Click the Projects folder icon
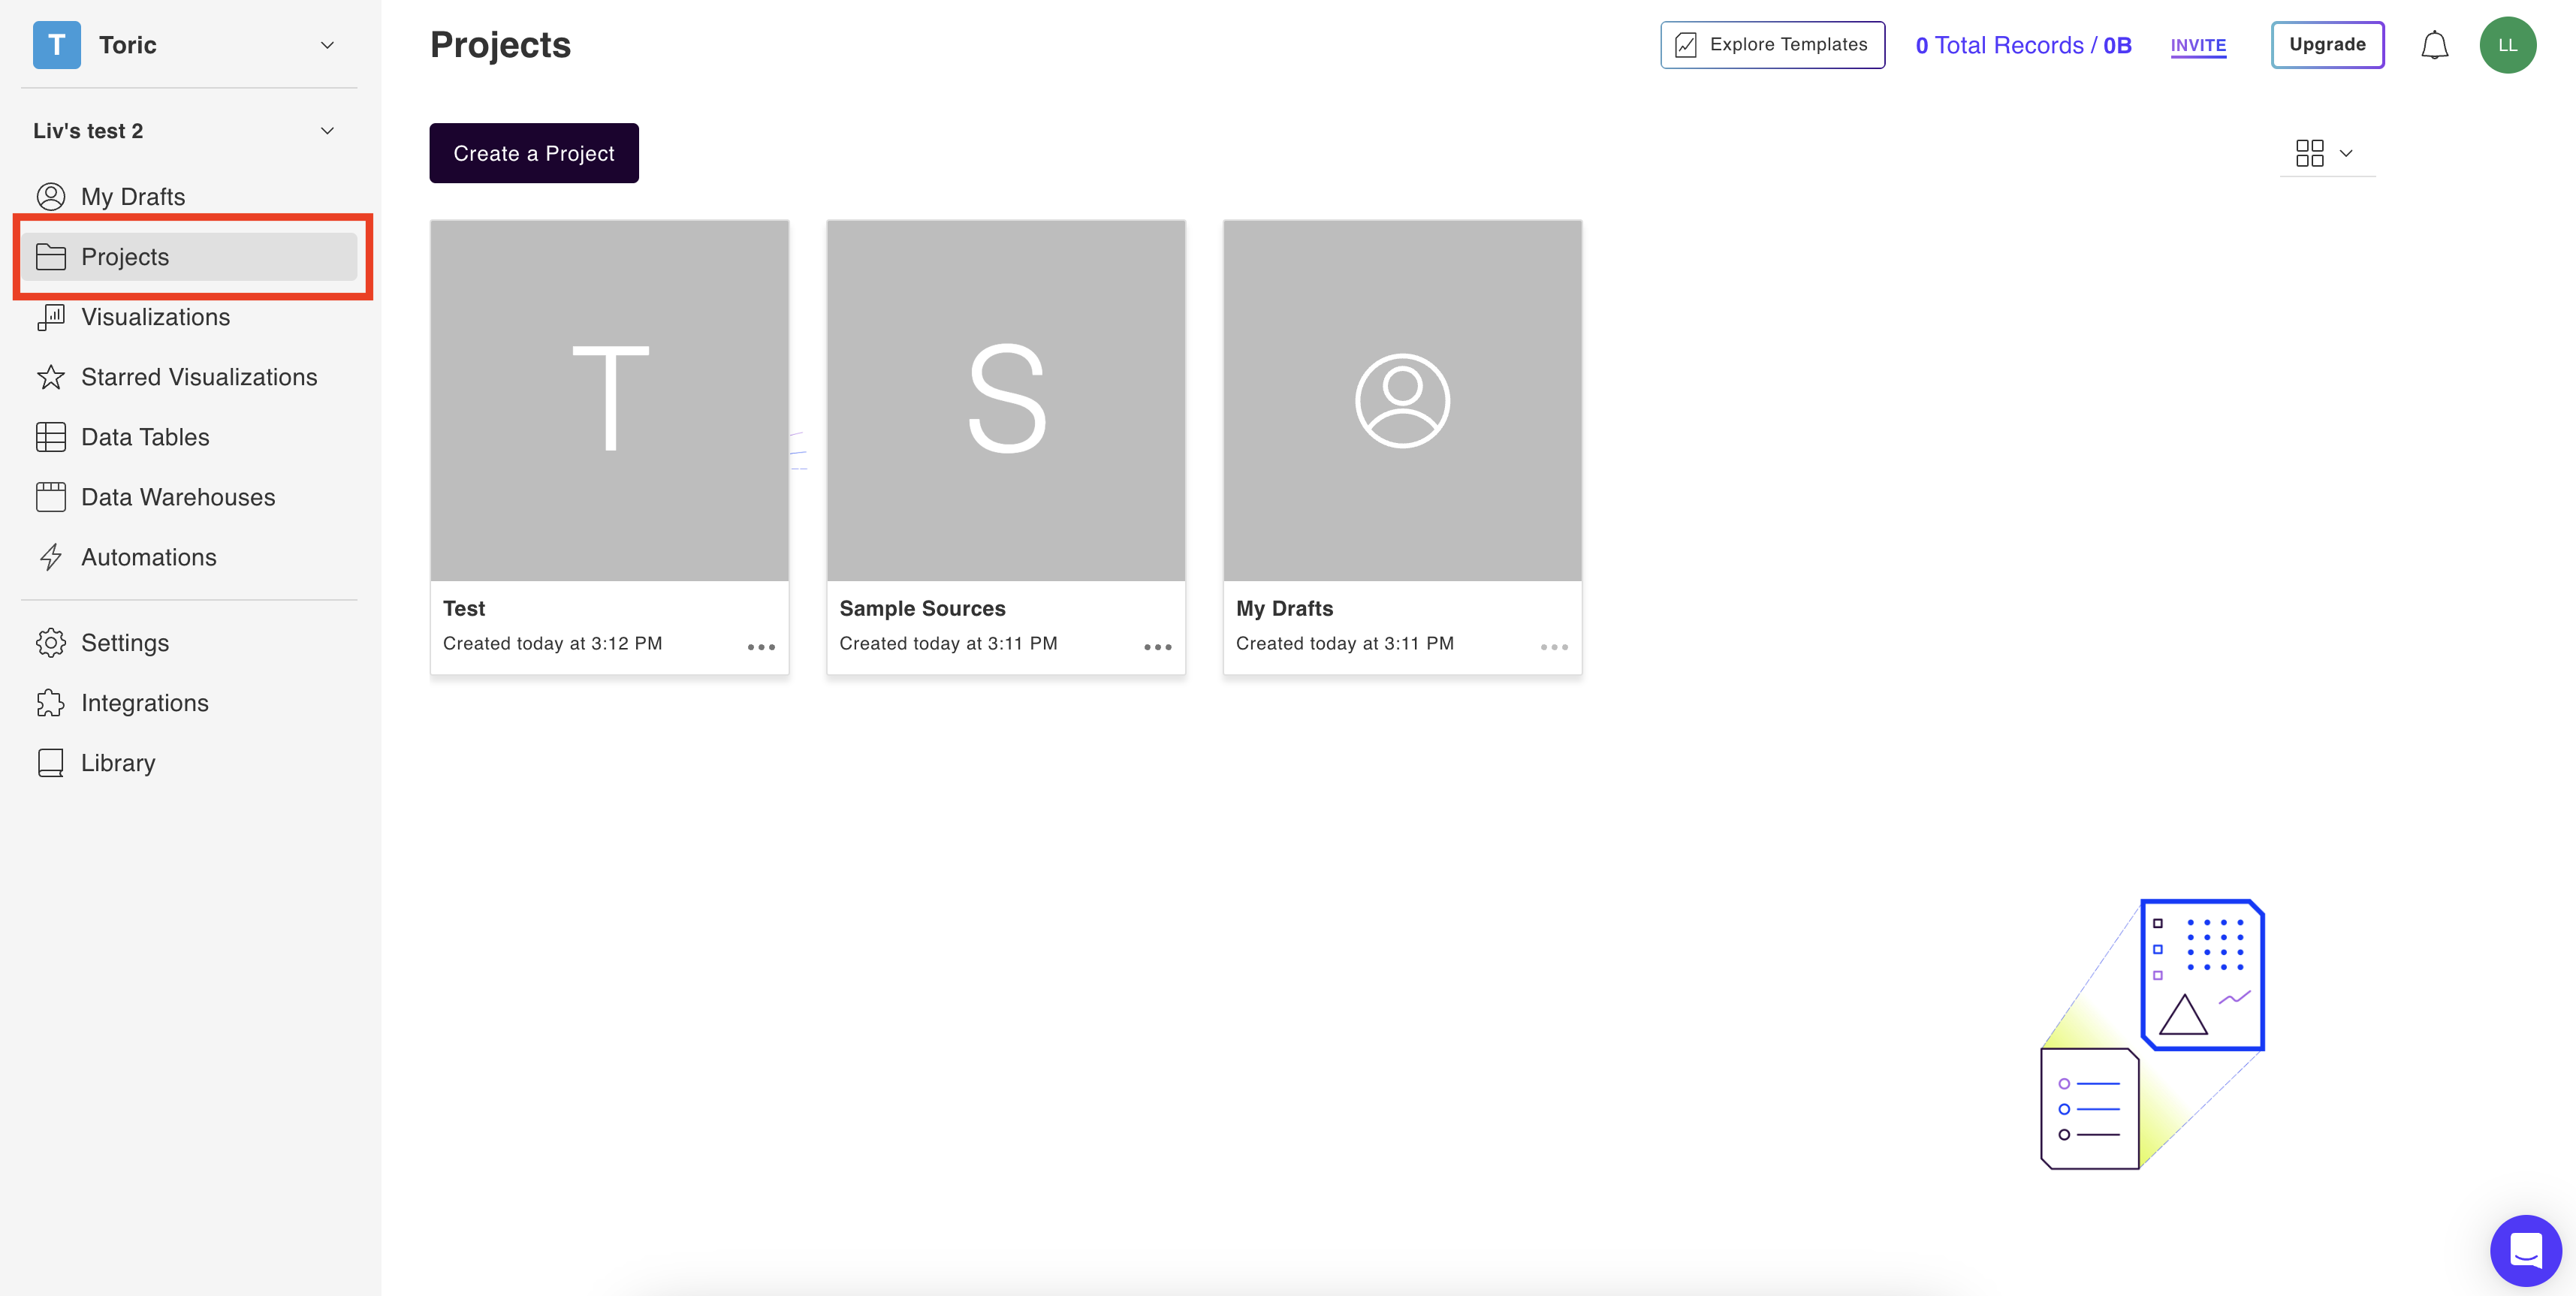The height and width of the screenshot is (1296, 2576). tap(51, 257)
